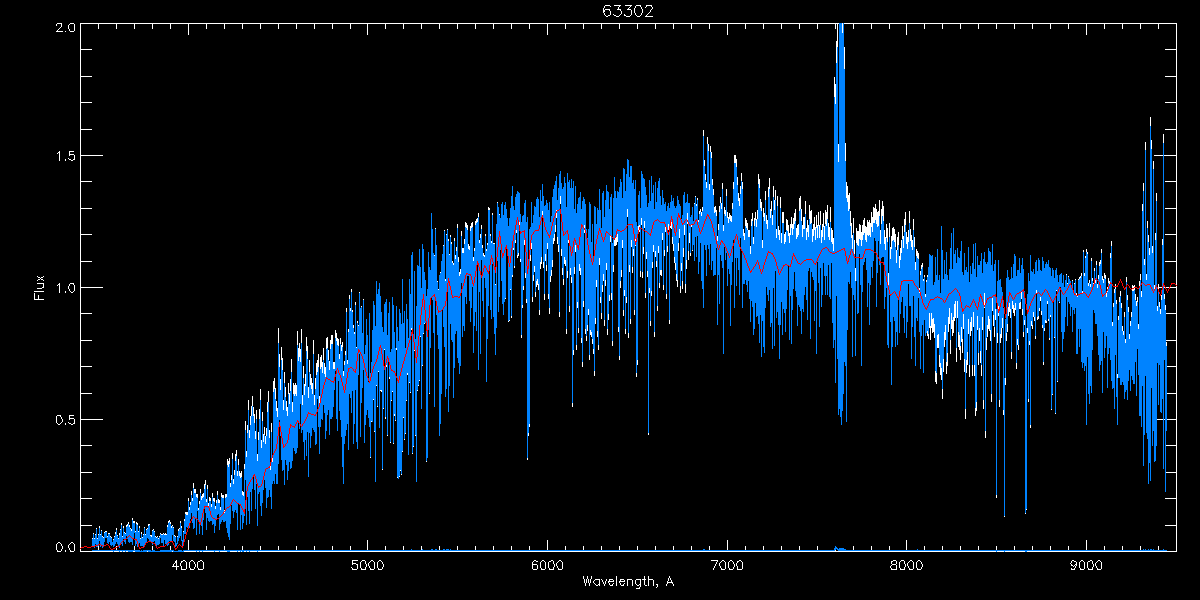Click the y-axis tick label 1.0
The image size is (1200, 600).
(x=65, y=288)
